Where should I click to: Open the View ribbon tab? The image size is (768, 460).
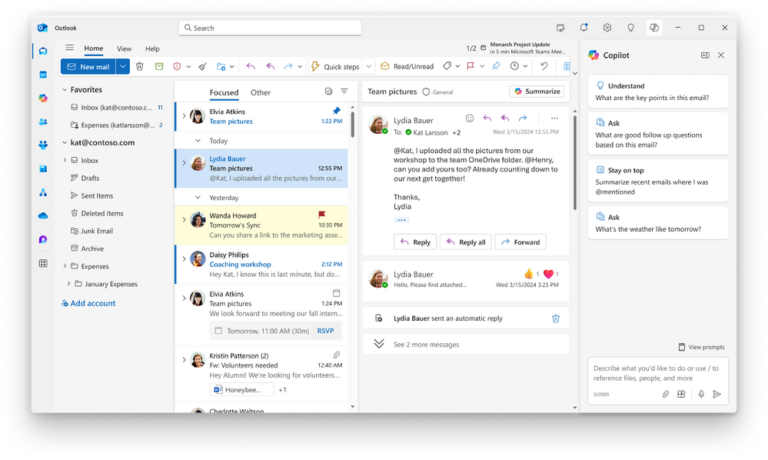pos(124,48)
